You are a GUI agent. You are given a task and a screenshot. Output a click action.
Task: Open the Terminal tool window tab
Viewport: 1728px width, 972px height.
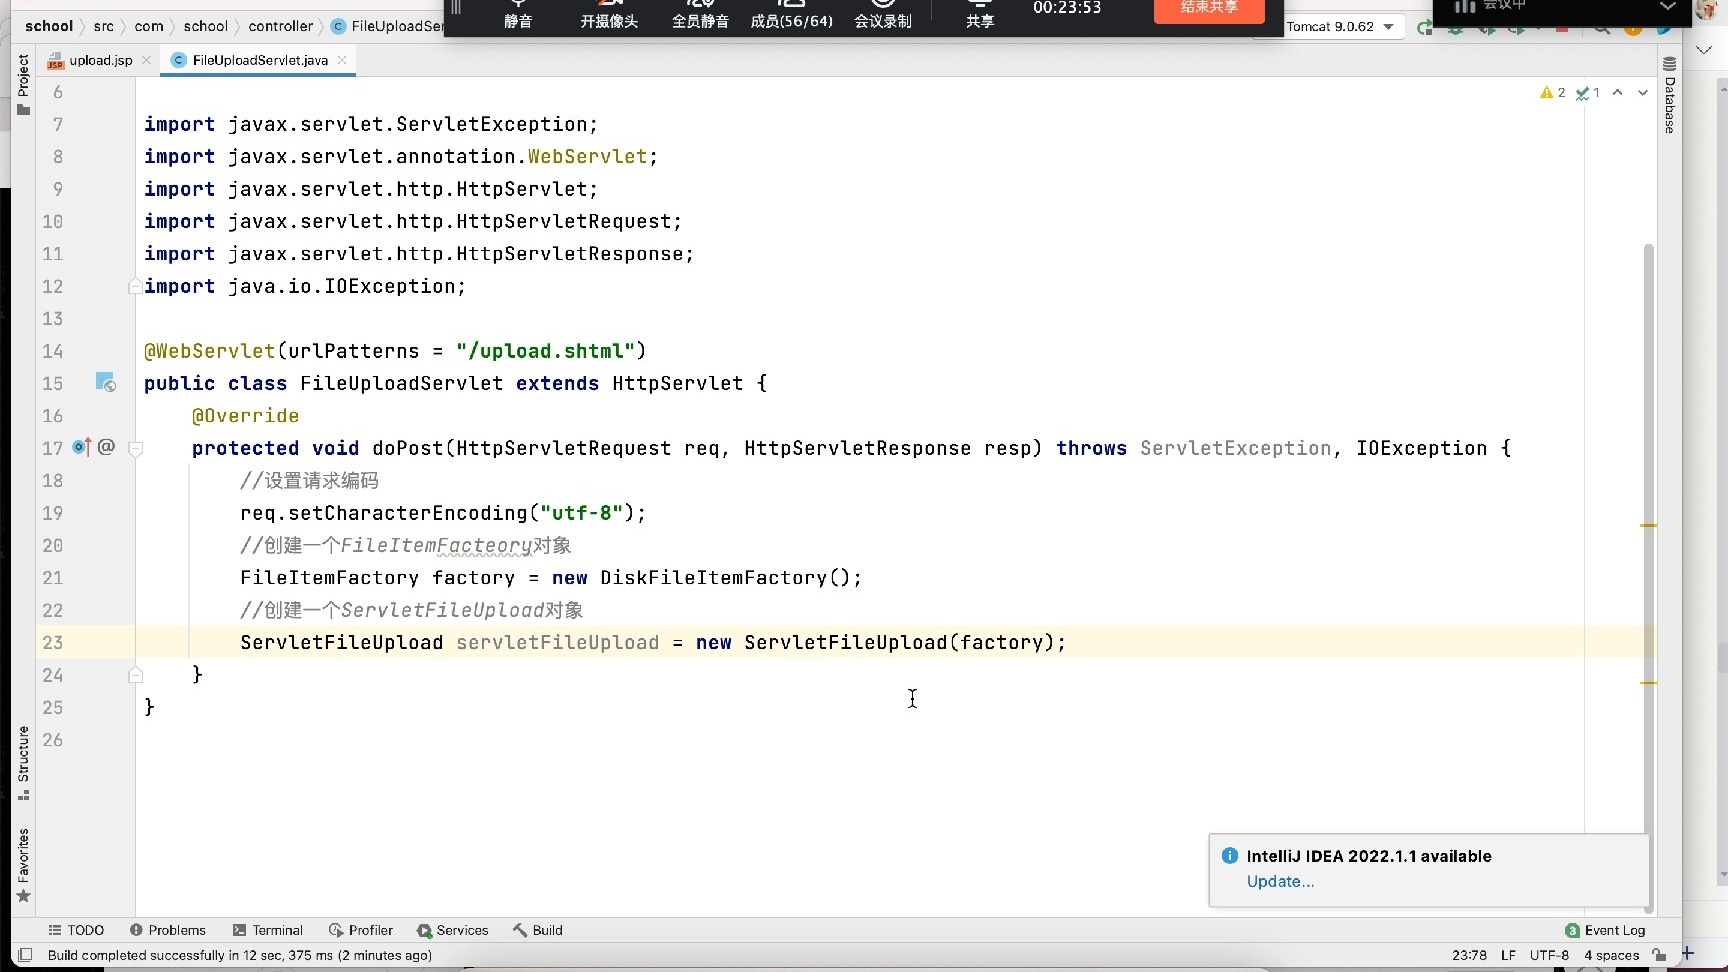[x=267, y=930]
